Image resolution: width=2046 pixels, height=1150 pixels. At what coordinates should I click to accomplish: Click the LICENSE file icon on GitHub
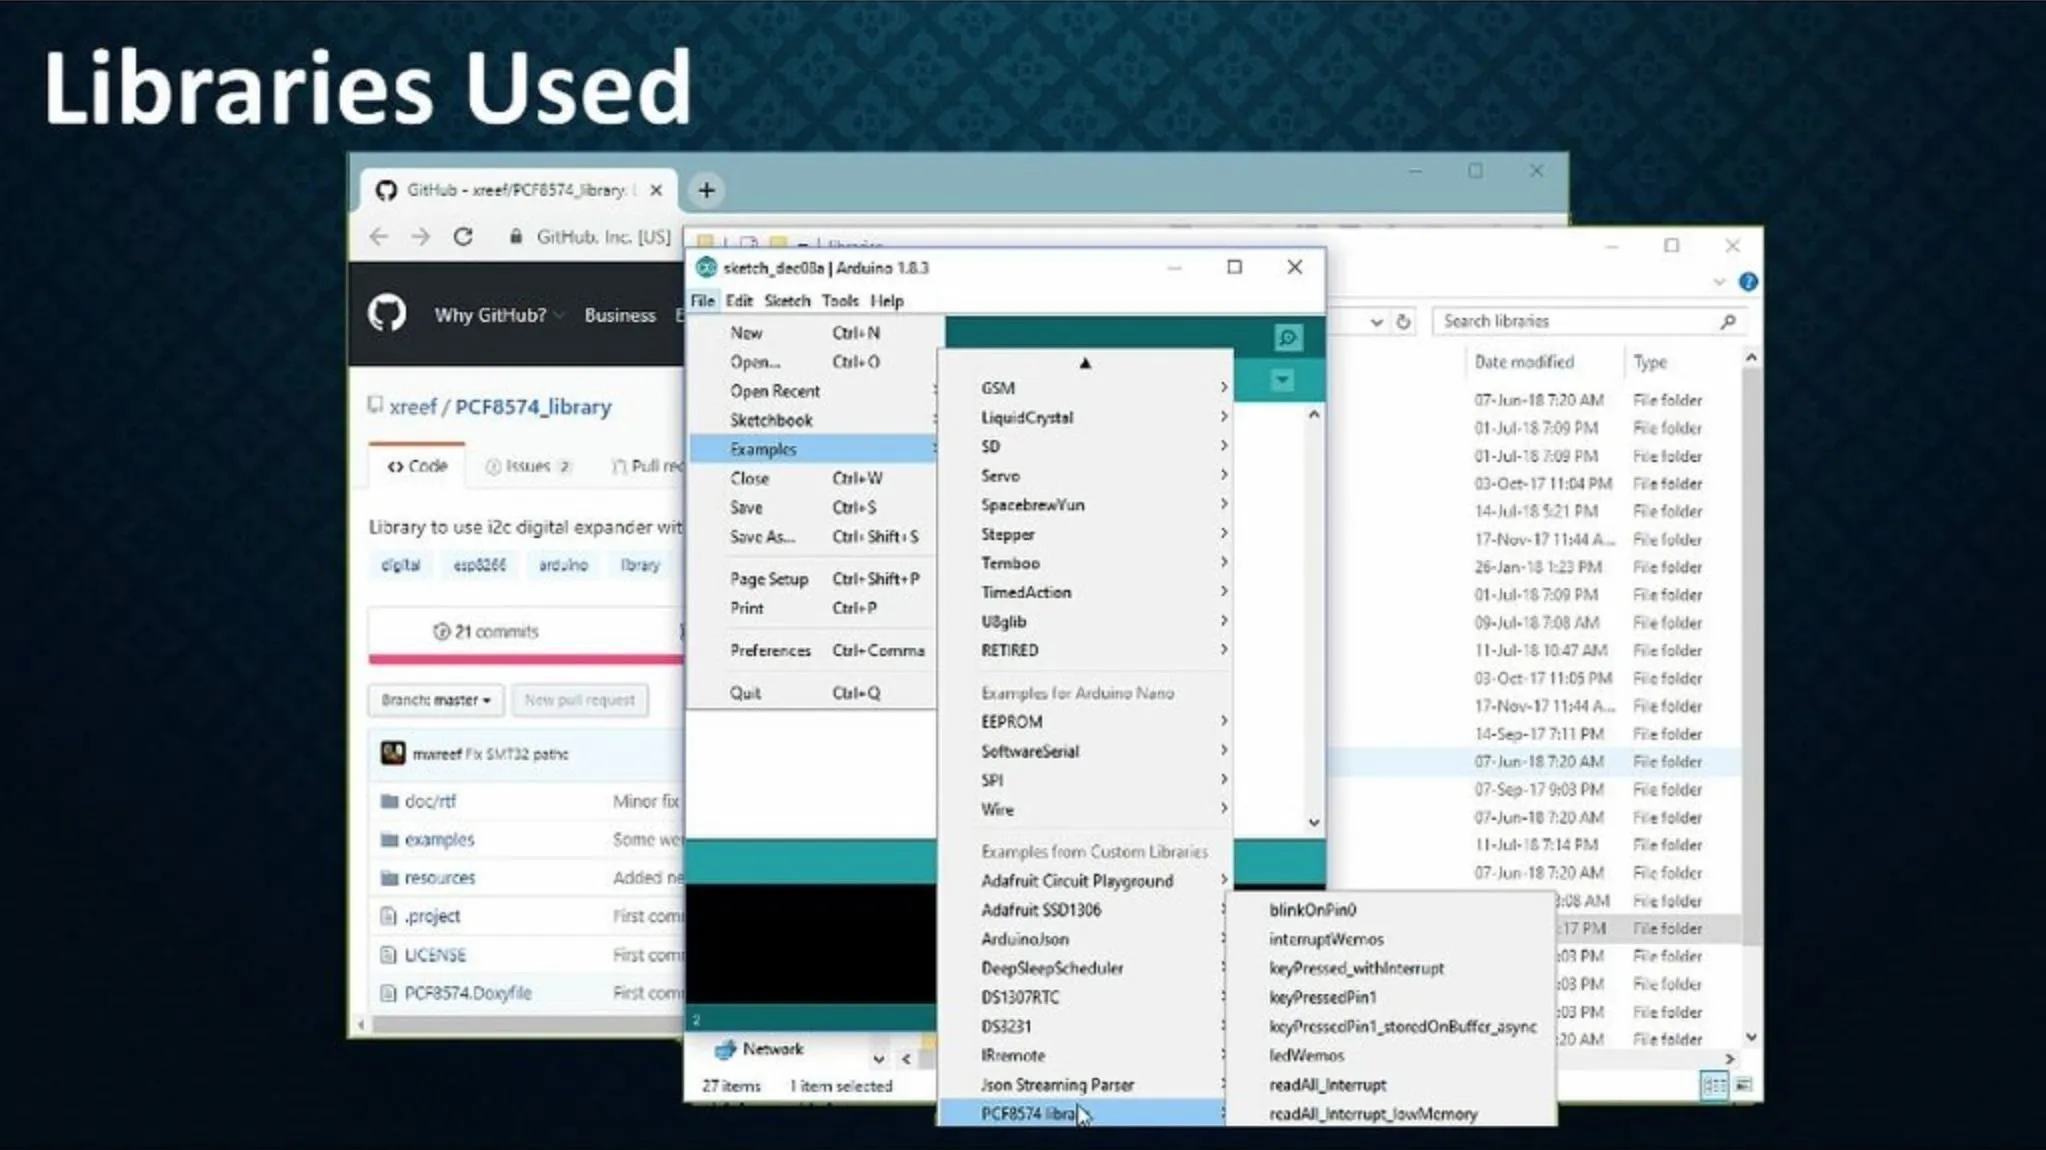coord(389,954)
